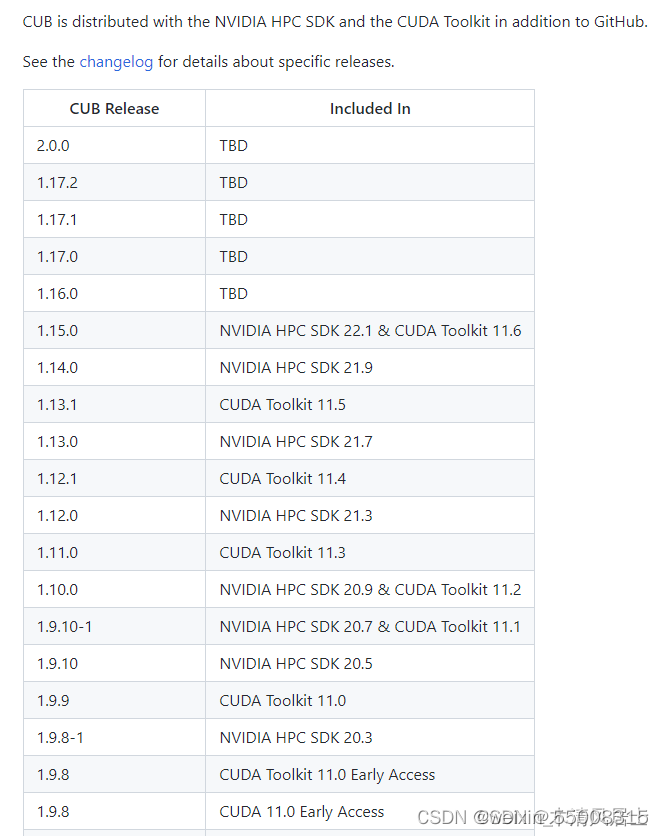This screenshot has height=836, width=664.
Task: Select the "NVIDIA HPC SDK 20.3" cell
Action: click(370, 737)
